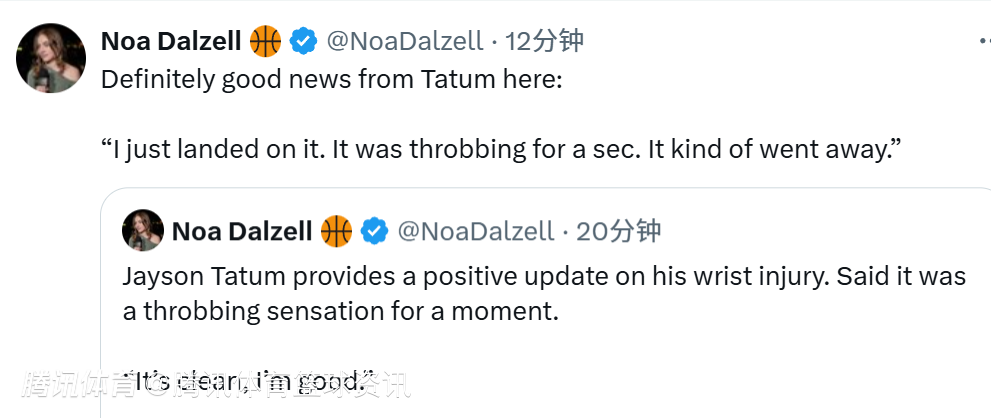Click the verified badge in the quoted tweet

[375, 231]
